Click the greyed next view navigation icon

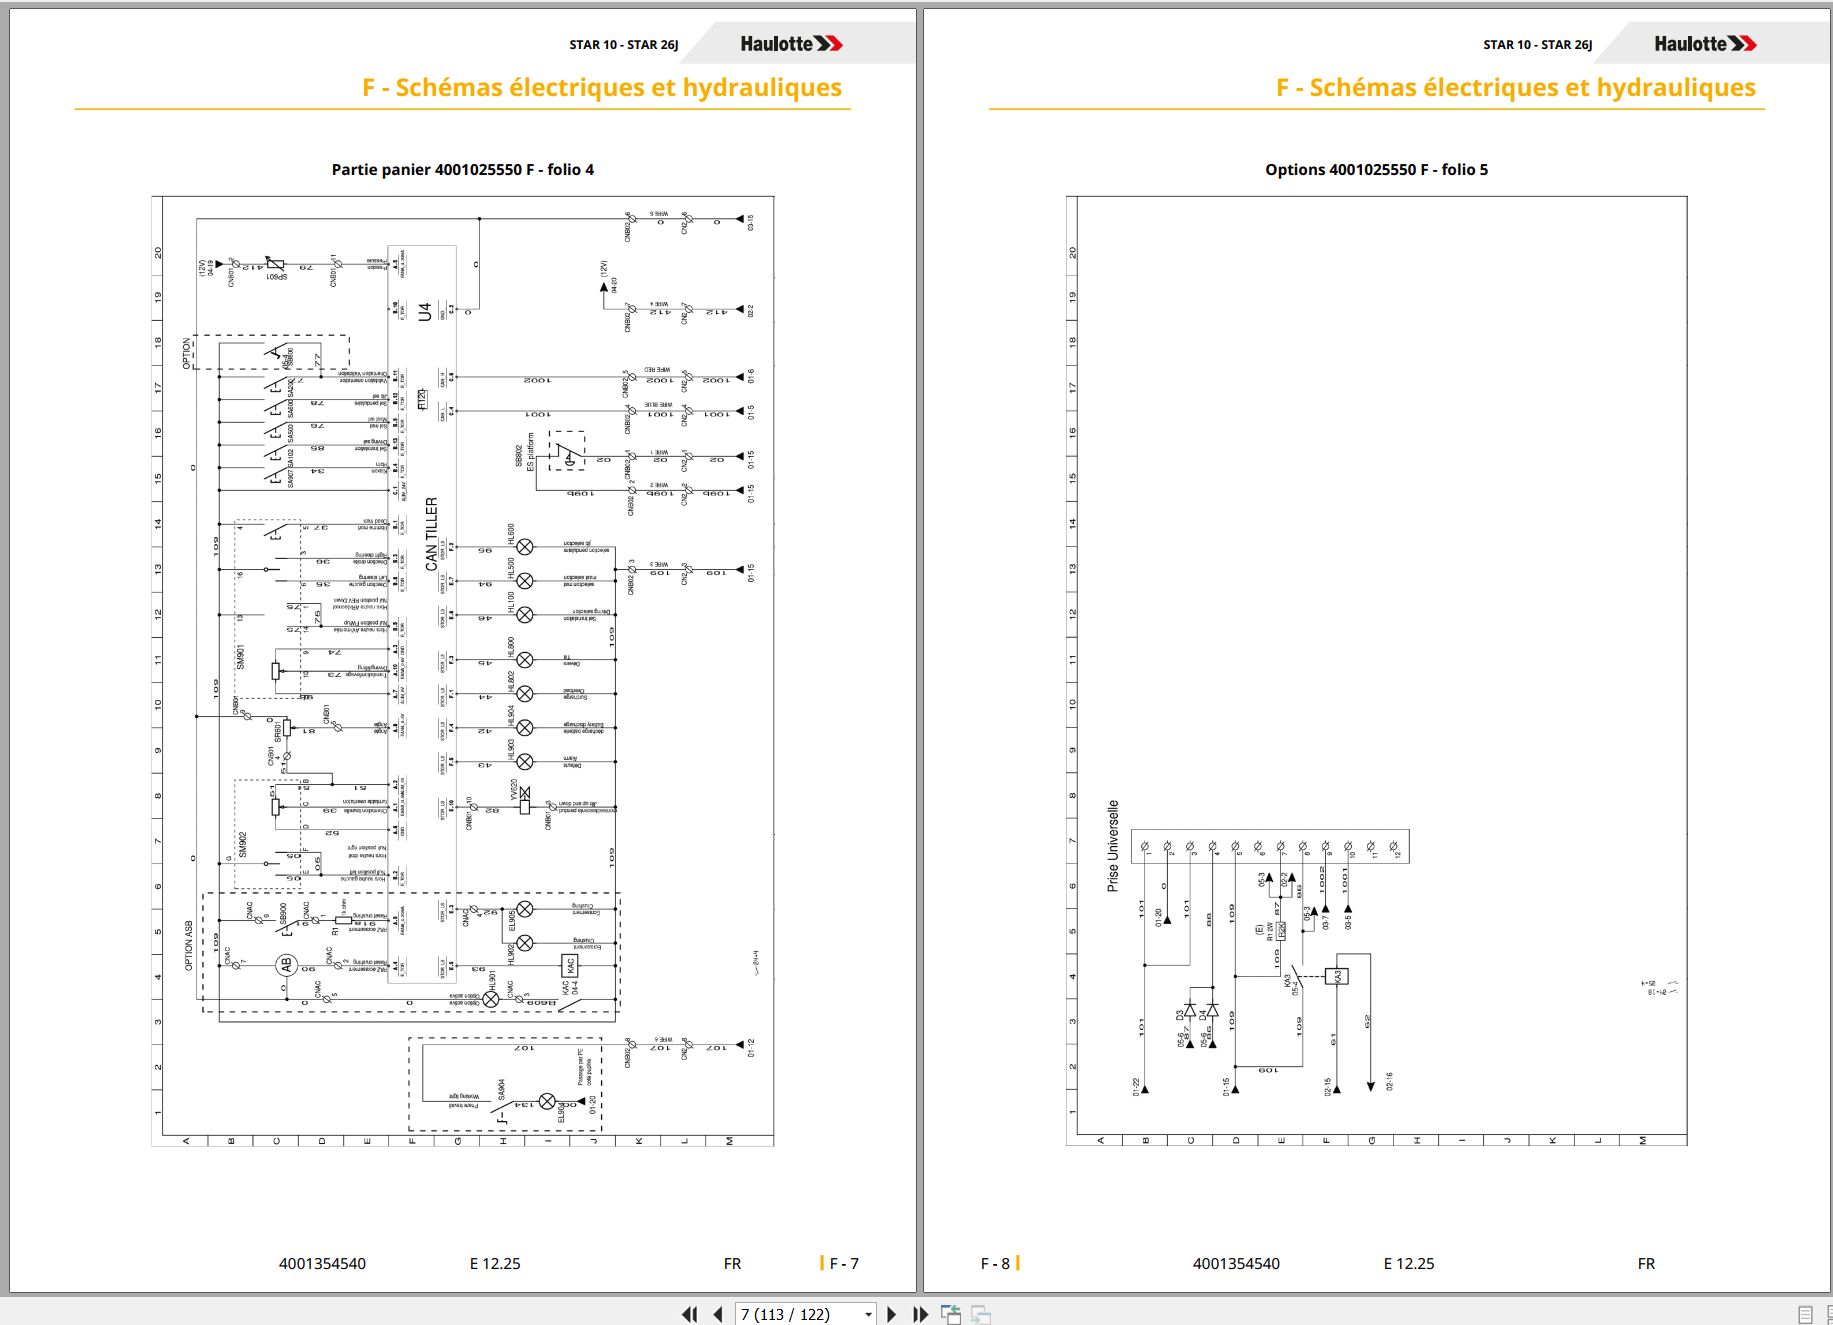pos(981,1314)
